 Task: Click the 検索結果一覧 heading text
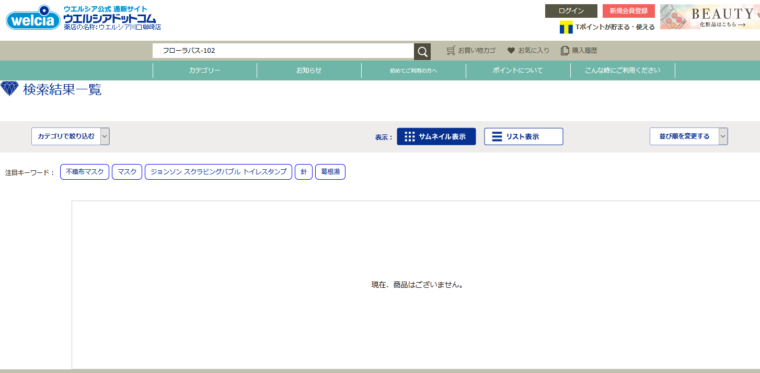62,90
